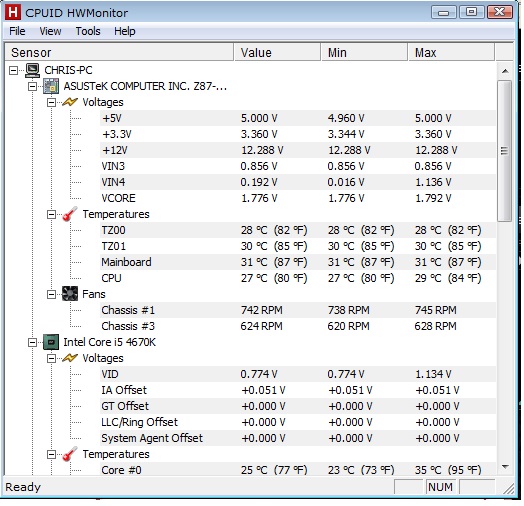Collapse the Fans section
The width and height of the screenshot is (524, 506).
[51, 294]
